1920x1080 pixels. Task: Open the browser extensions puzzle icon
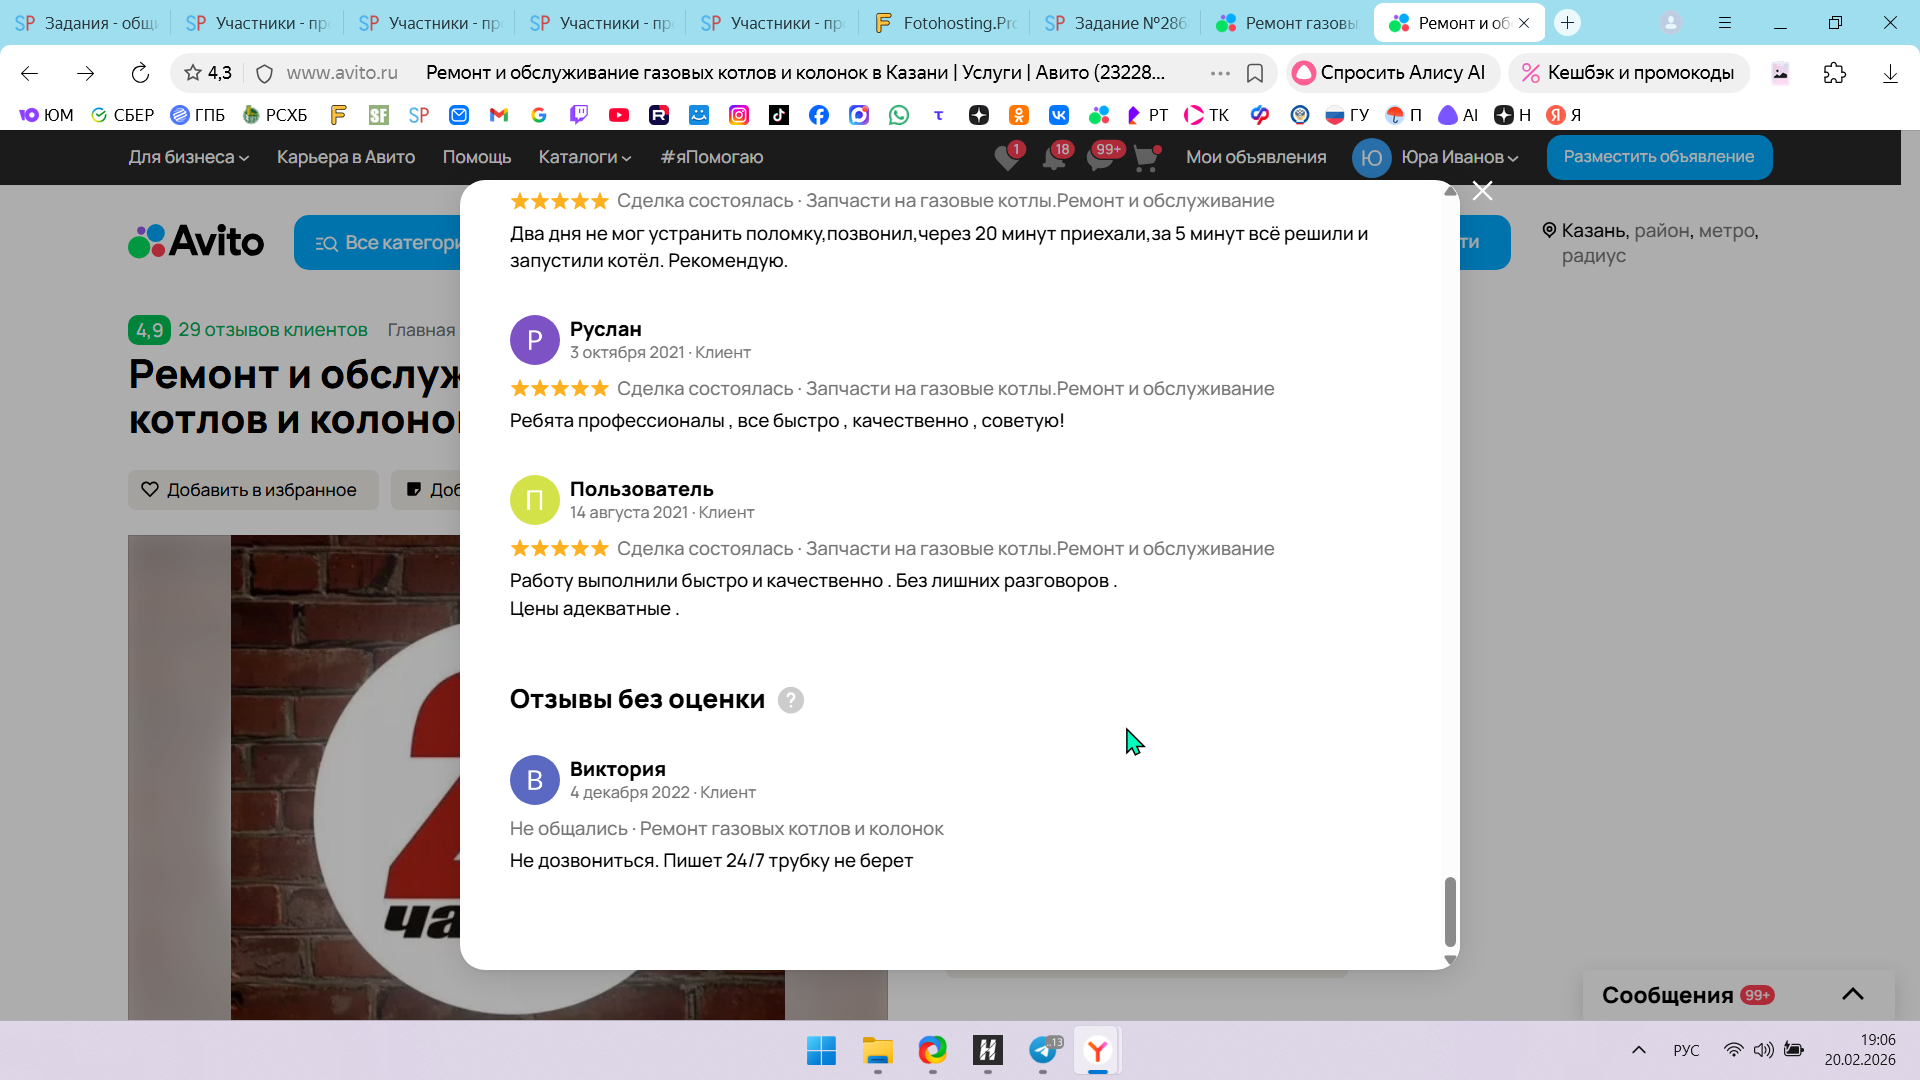tap(1834, 73)
